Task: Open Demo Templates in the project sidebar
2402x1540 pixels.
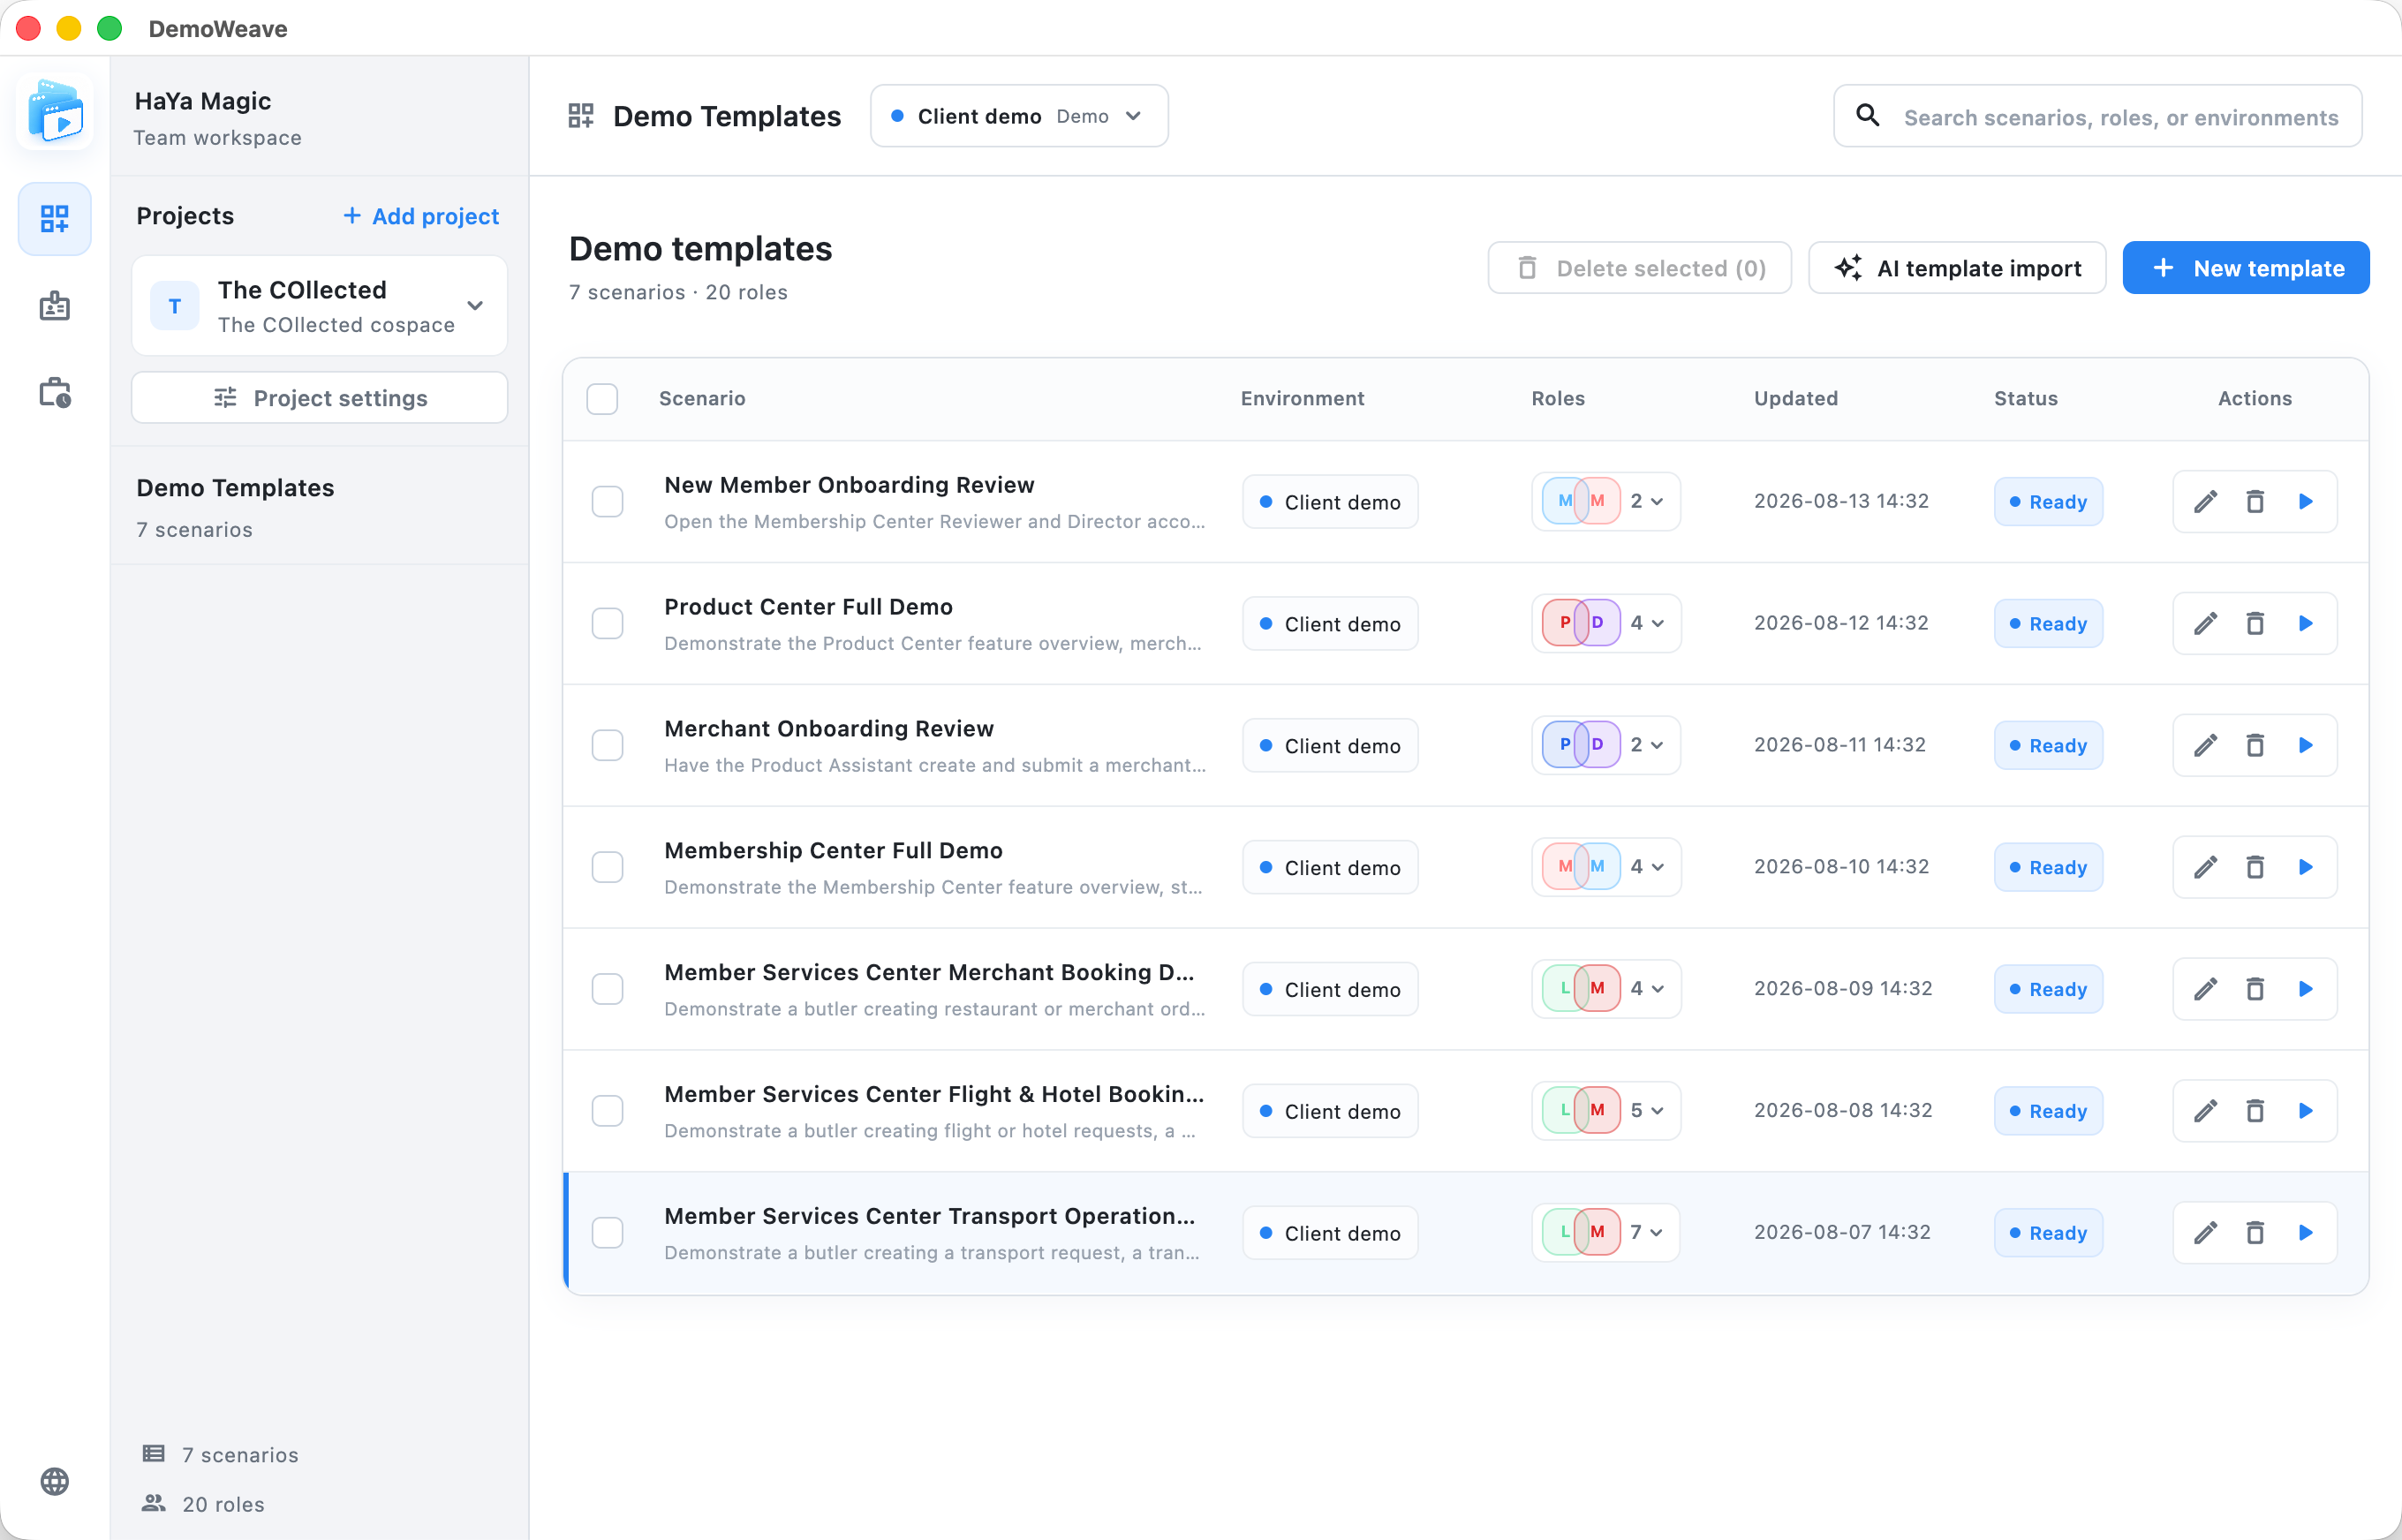Action: [320, 507]
